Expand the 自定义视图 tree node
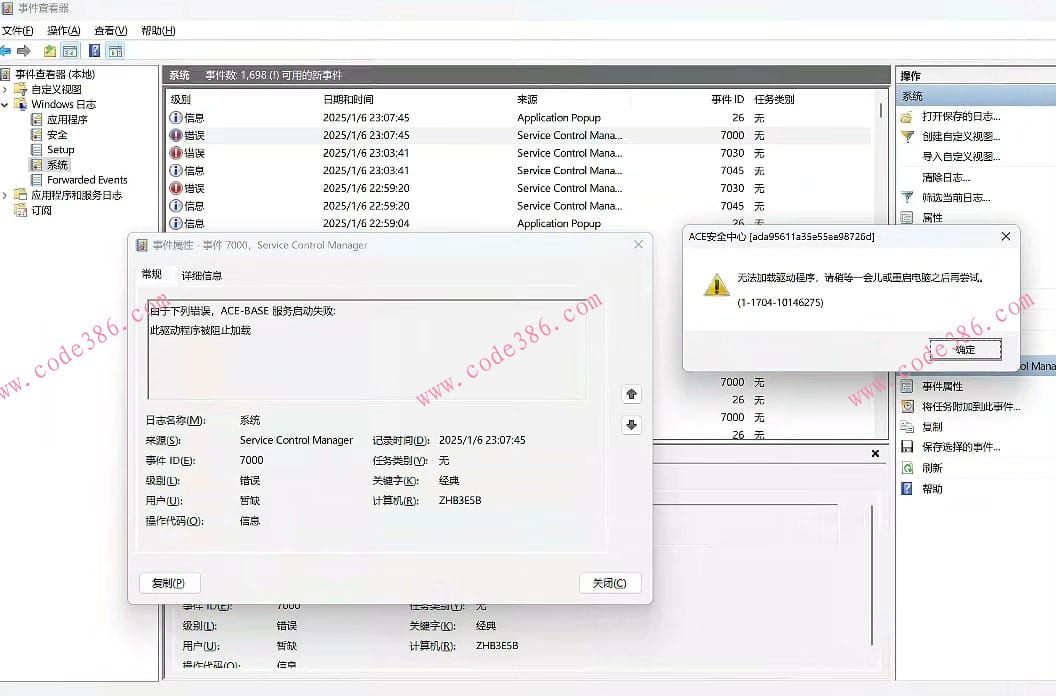Viewport: 1056px width, 696px height. point(6,89)
